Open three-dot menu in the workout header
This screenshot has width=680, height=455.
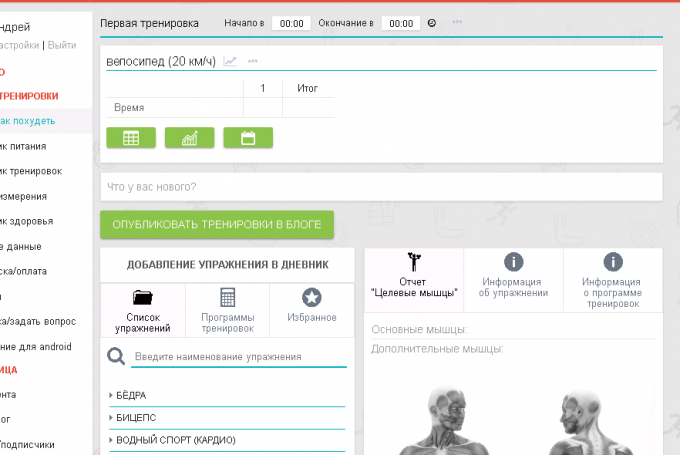click(x=457, y=22)
